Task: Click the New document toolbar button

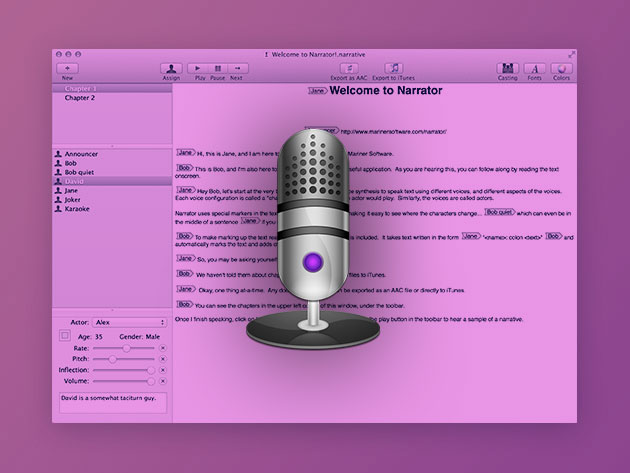Action: [x=68, y=68]
